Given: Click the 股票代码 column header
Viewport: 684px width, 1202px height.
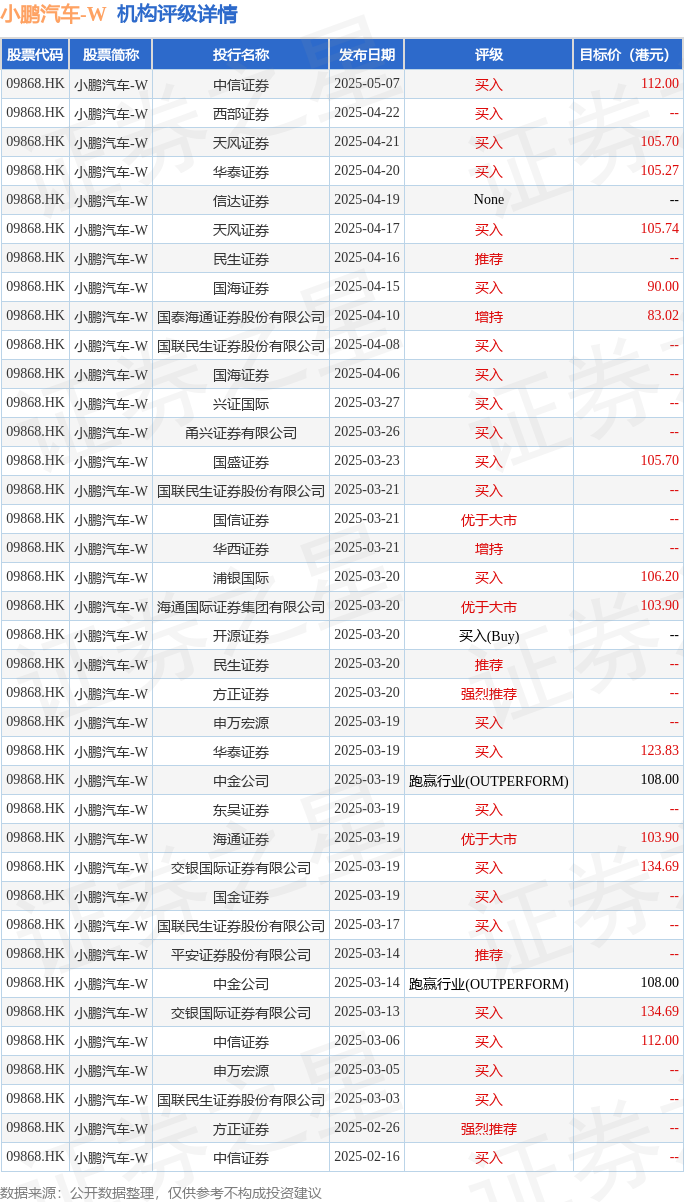Looking at the screenshot, I should pyautogui.click(x=35, y=55).
